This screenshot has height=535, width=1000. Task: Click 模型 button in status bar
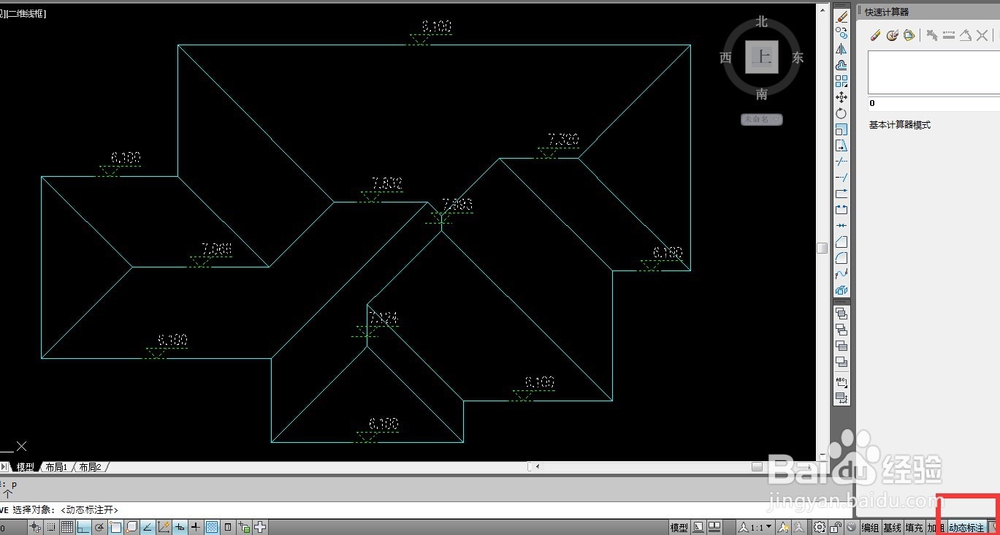click(x=679, y=527)
